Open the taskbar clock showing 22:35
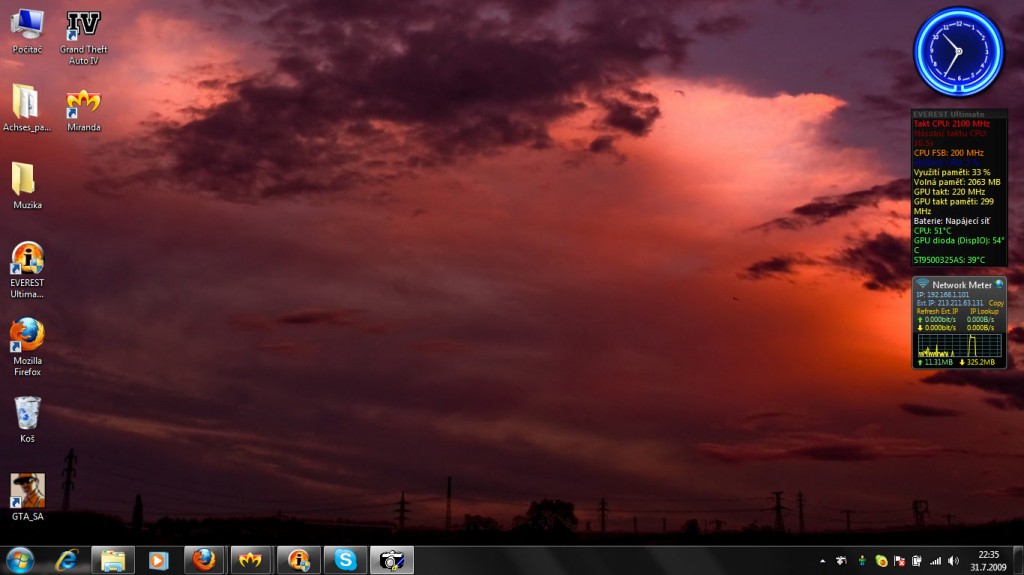The height and width of the screenshot is (575, 1024). 988,561
